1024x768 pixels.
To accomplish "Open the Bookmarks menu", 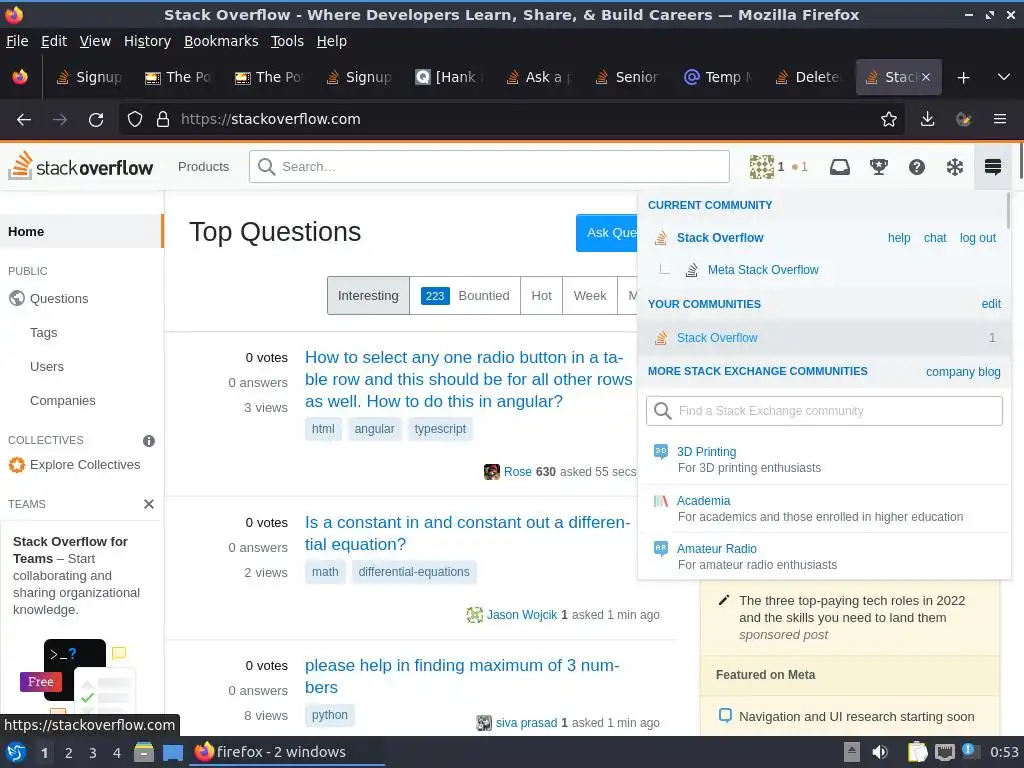I will [221, 41].
